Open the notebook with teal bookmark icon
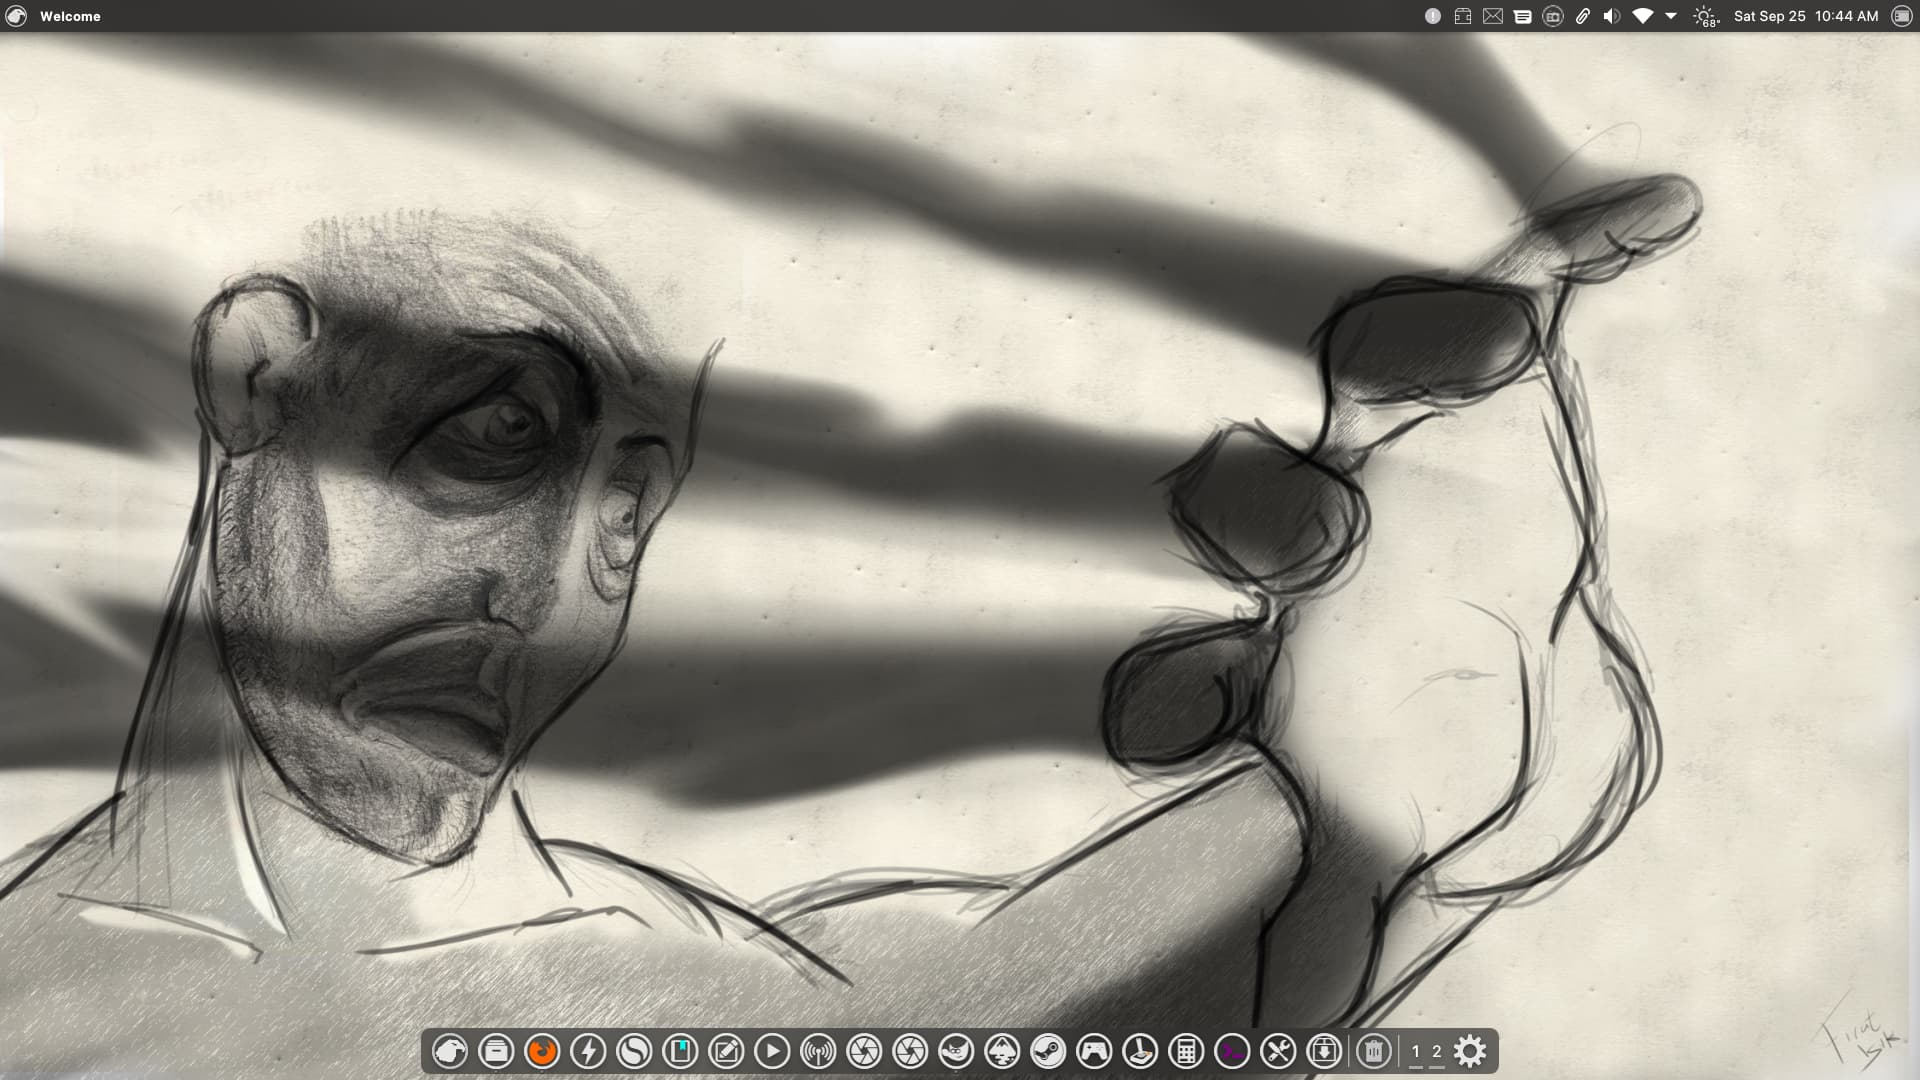The image size is (1920, 1080). coord(680,1051)
